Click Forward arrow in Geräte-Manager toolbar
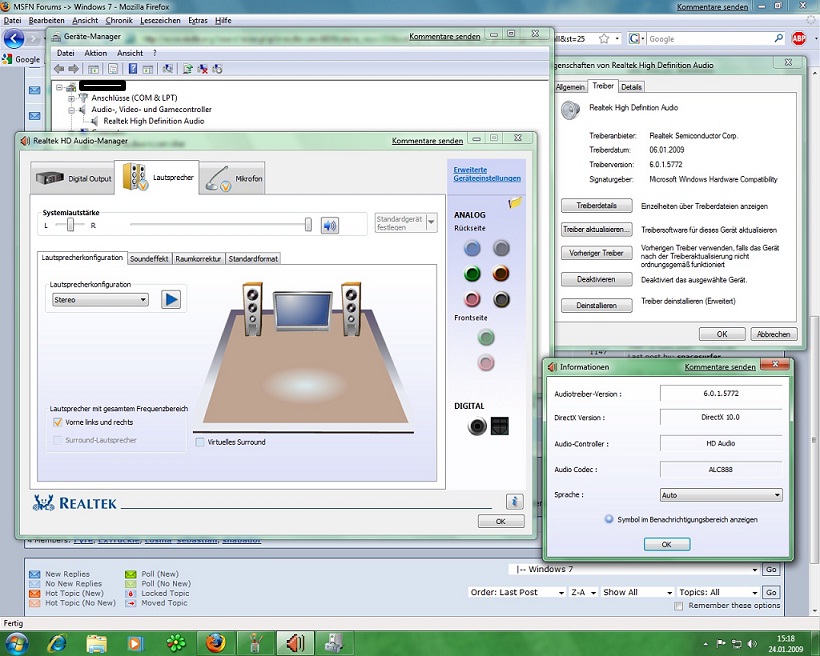Viewport: 820px width, 656px height. click(x=74, y=69)
